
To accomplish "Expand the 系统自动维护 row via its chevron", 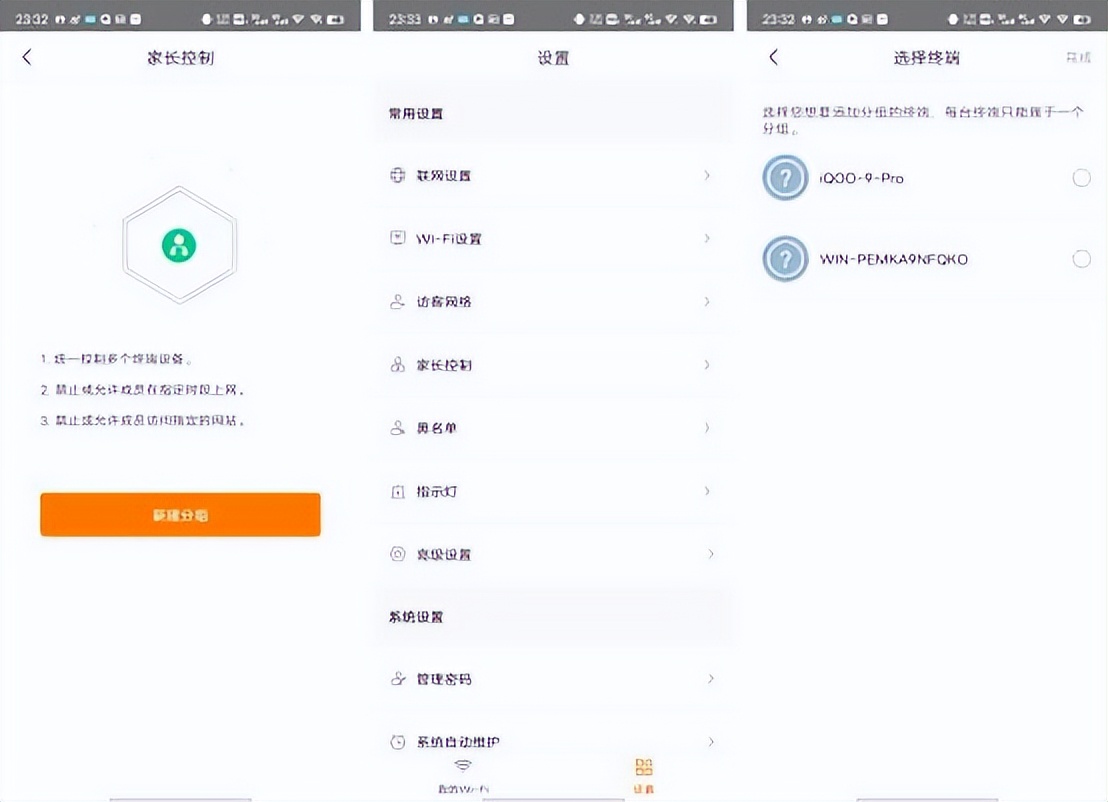I will (709, 742).
